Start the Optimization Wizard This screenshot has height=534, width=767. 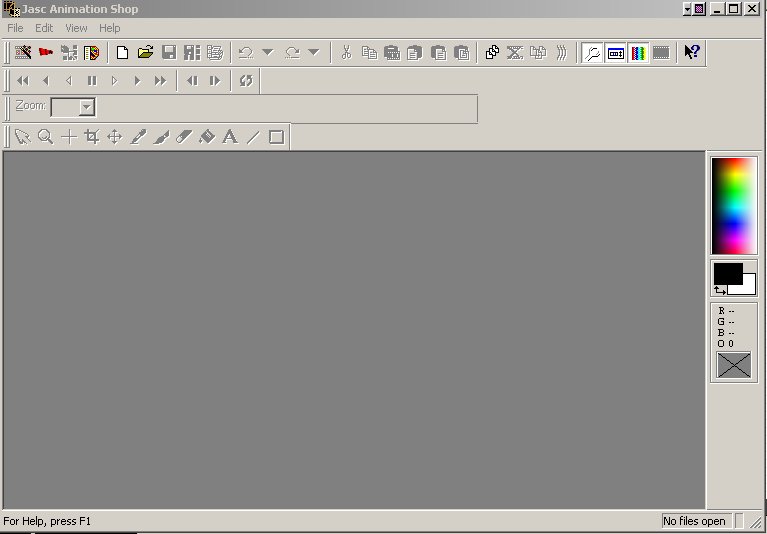click(69, 52)
